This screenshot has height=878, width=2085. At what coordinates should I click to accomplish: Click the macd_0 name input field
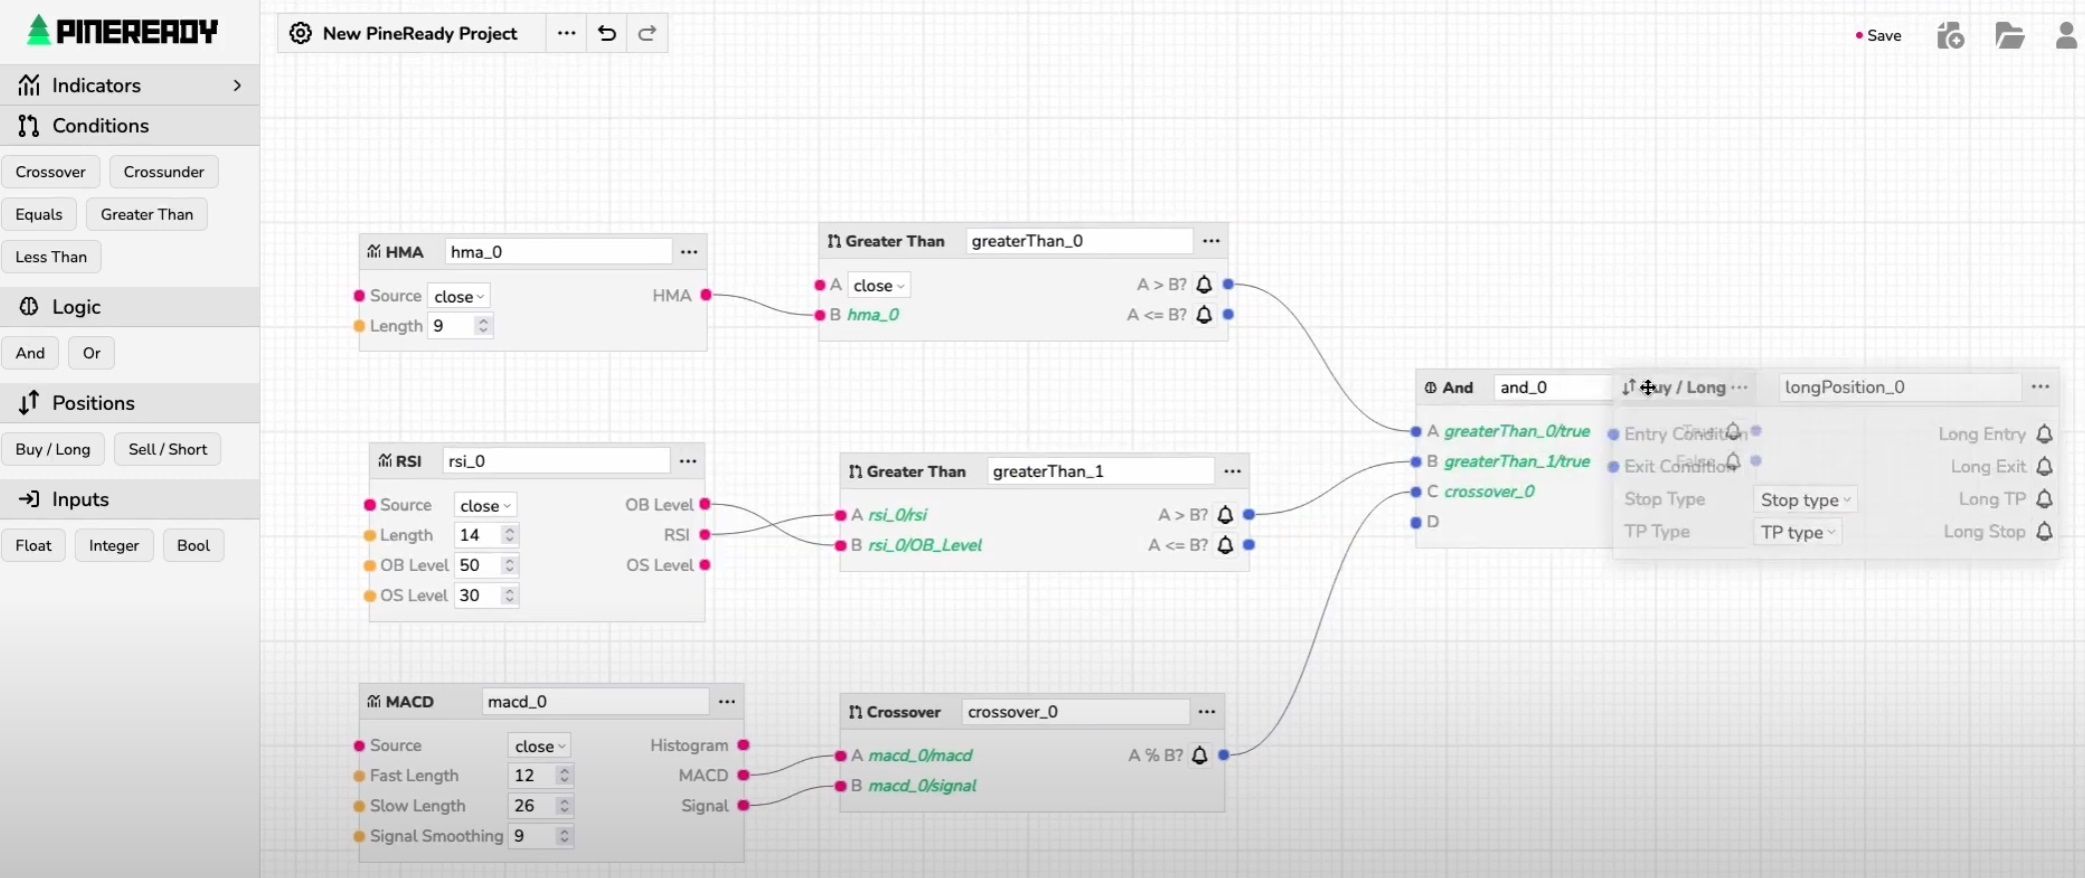[594, 702]
